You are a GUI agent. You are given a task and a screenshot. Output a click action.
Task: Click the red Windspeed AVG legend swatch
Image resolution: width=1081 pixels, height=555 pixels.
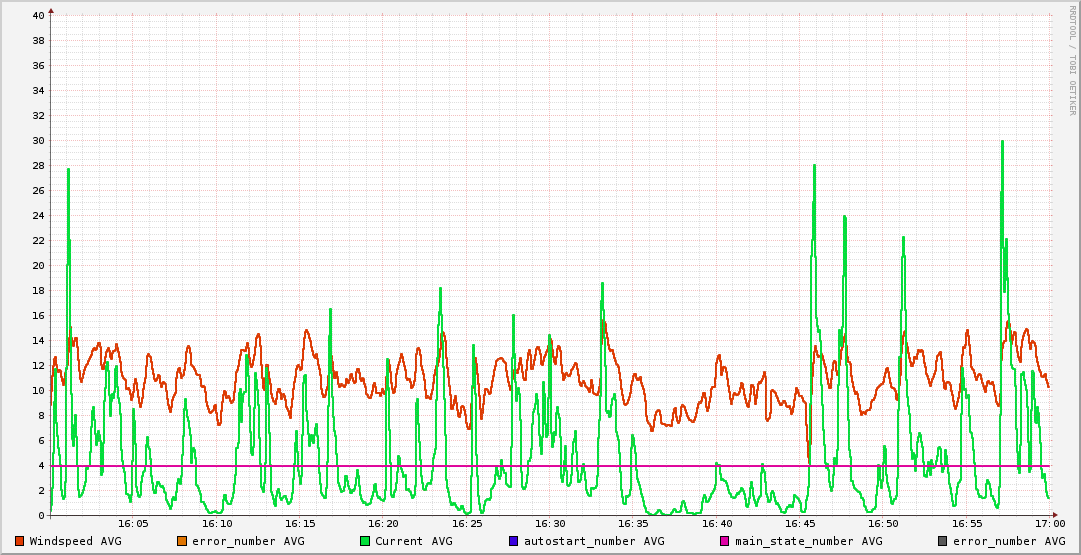pyautogui.click(x=19, y=541)
